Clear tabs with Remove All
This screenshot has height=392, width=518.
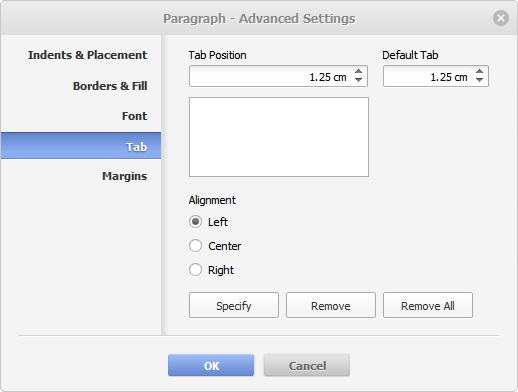click(x=428, y=305)
